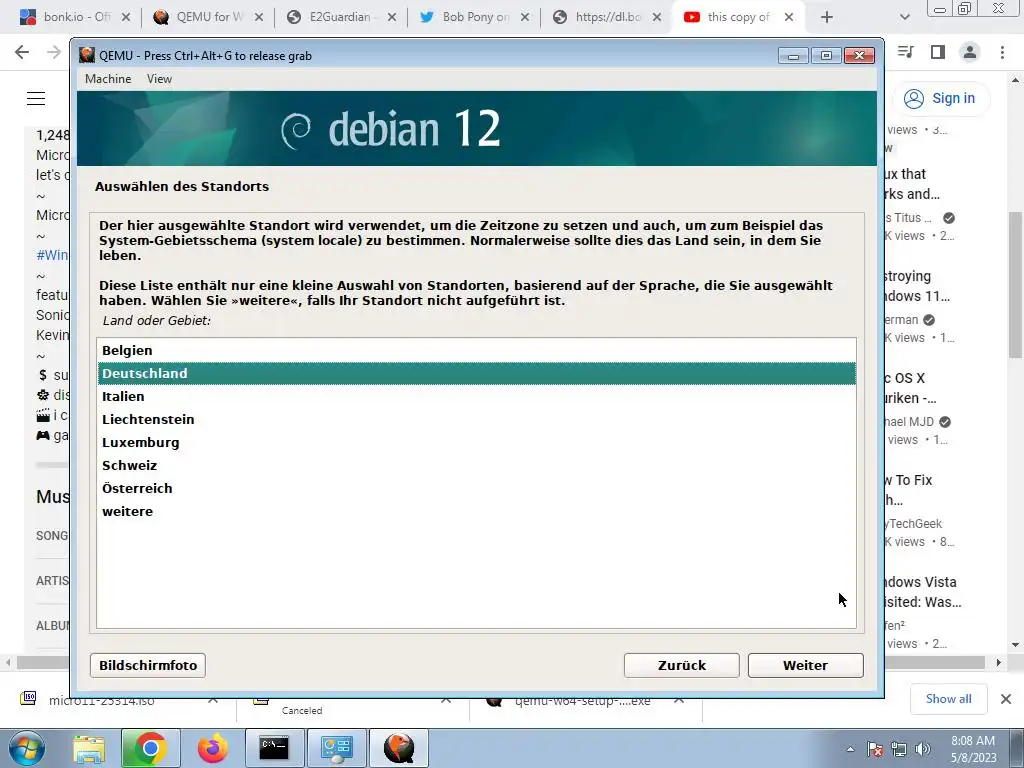Open the Control Panel taskbar icon

point(336,748)
